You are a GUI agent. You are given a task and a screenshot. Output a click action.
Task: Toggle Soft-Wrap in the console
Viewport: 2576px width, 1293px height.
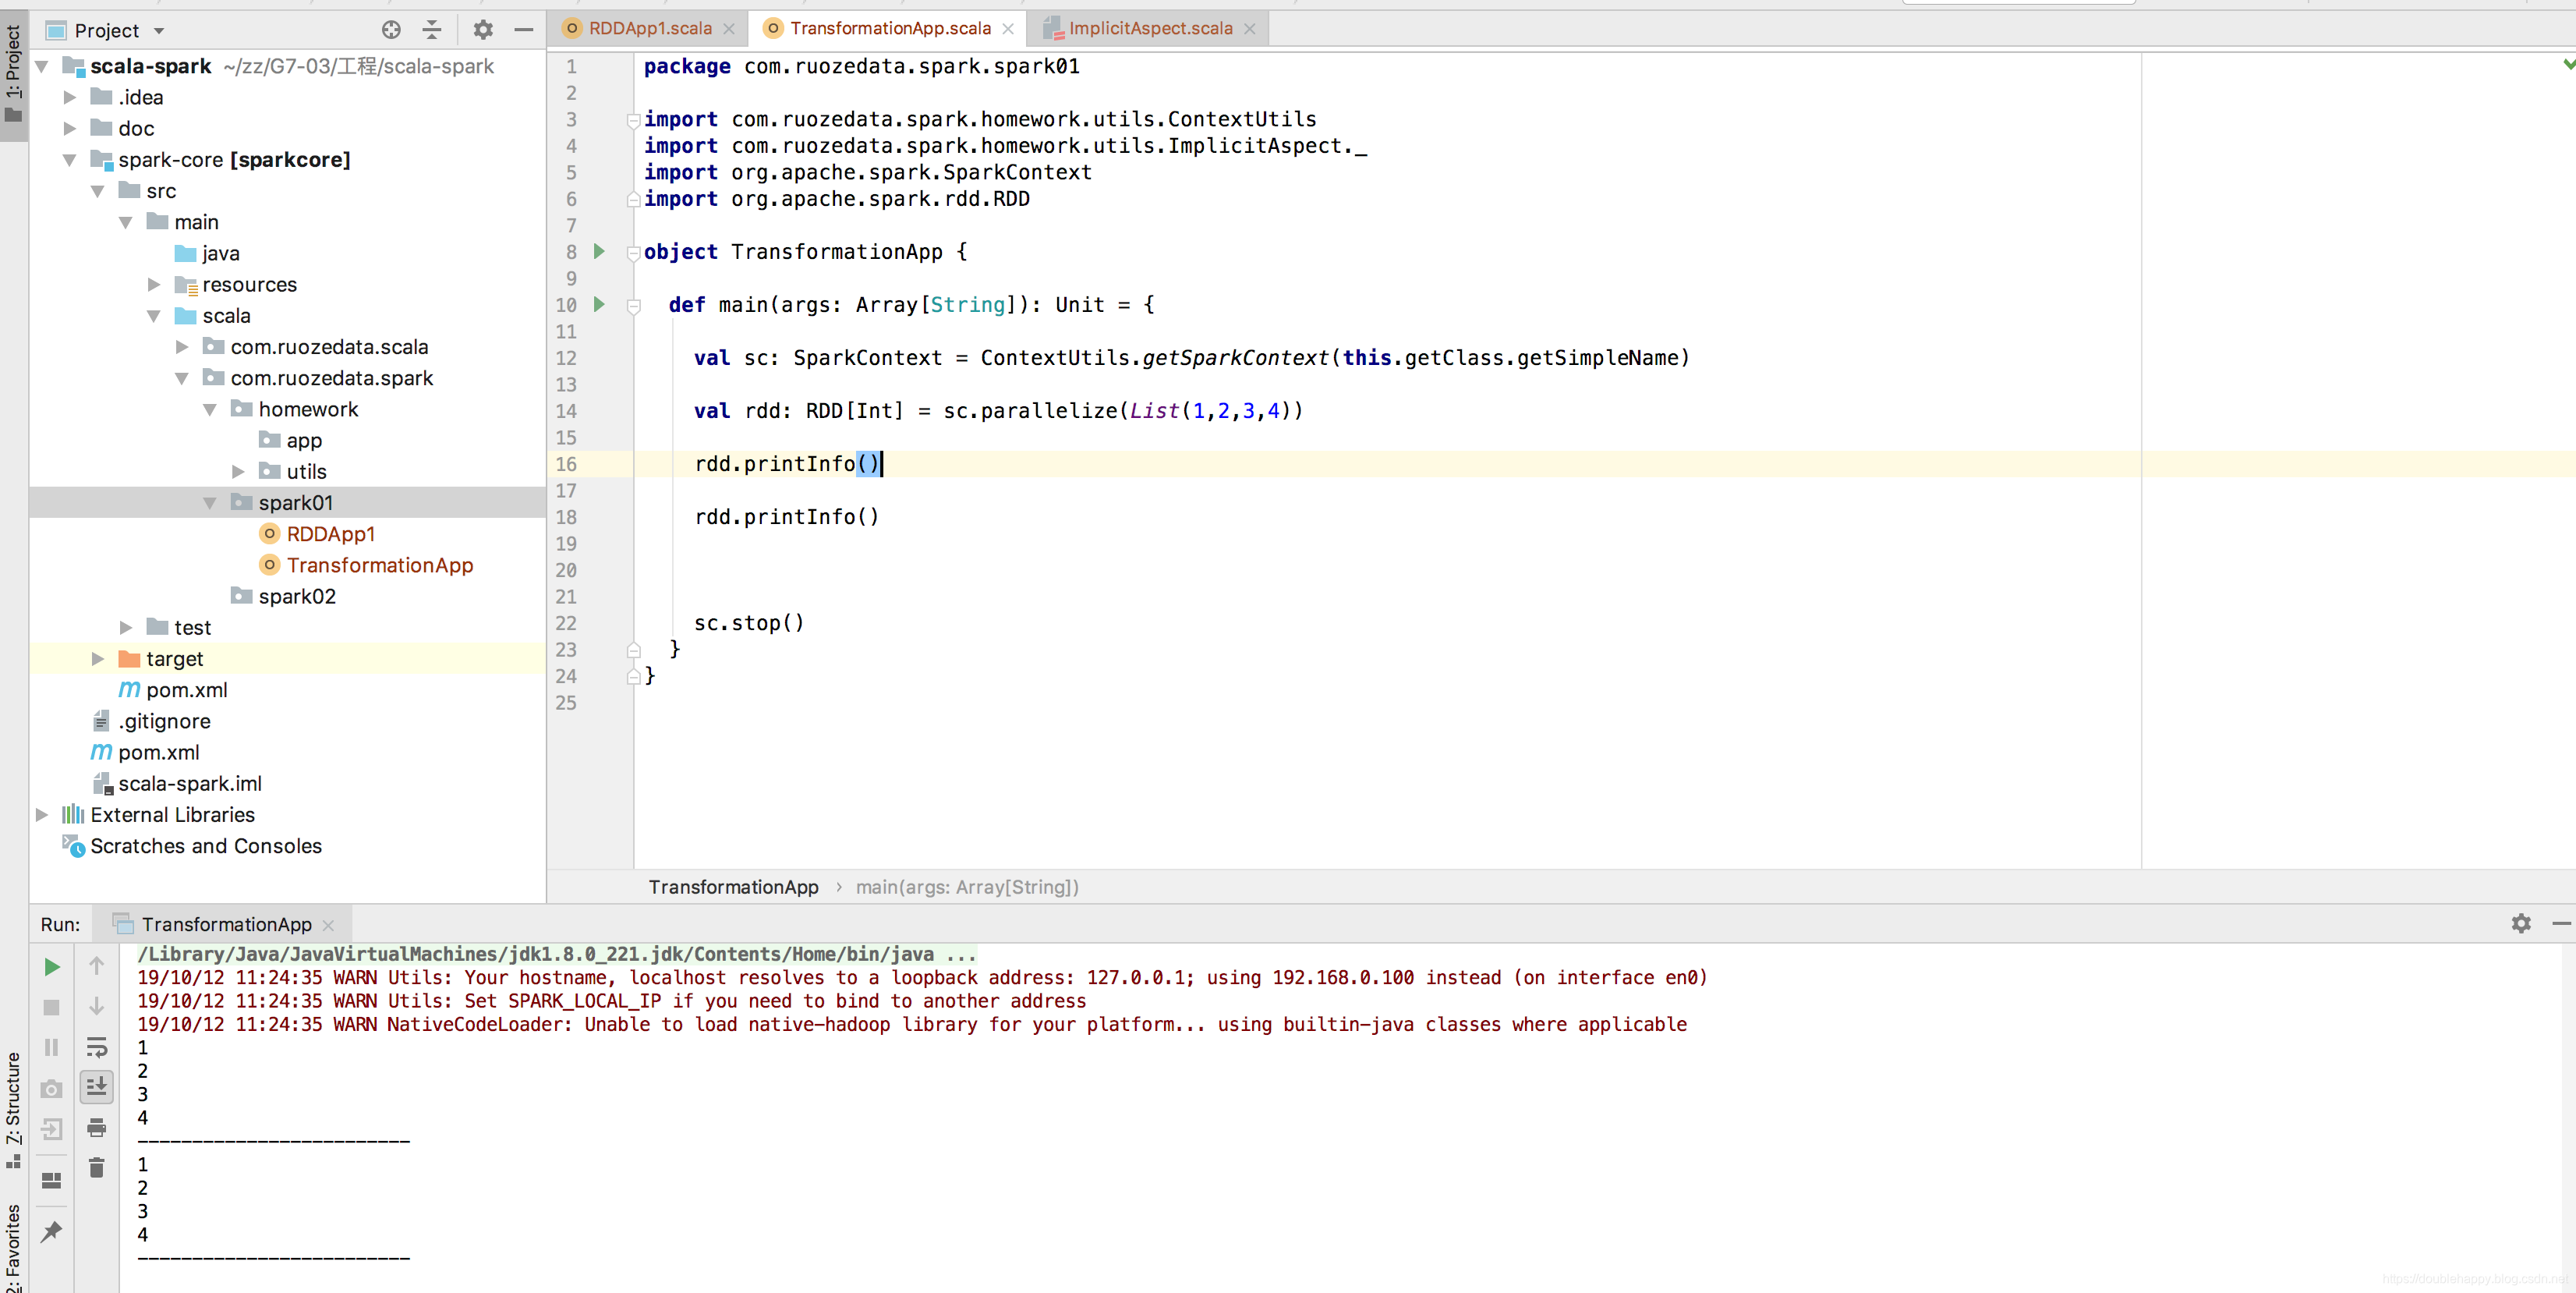point(96,1047)
